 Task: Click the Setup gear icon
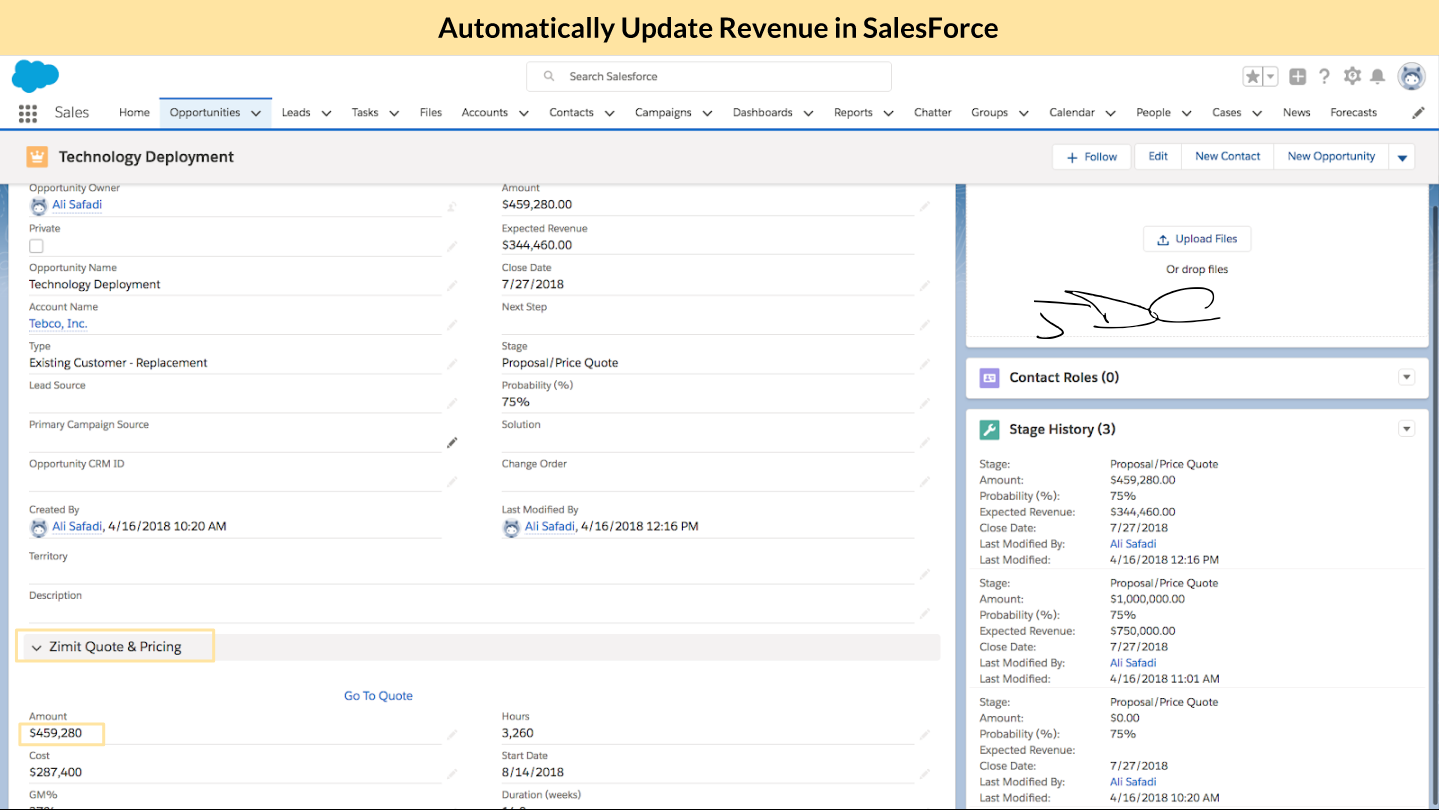(1352, 76)
